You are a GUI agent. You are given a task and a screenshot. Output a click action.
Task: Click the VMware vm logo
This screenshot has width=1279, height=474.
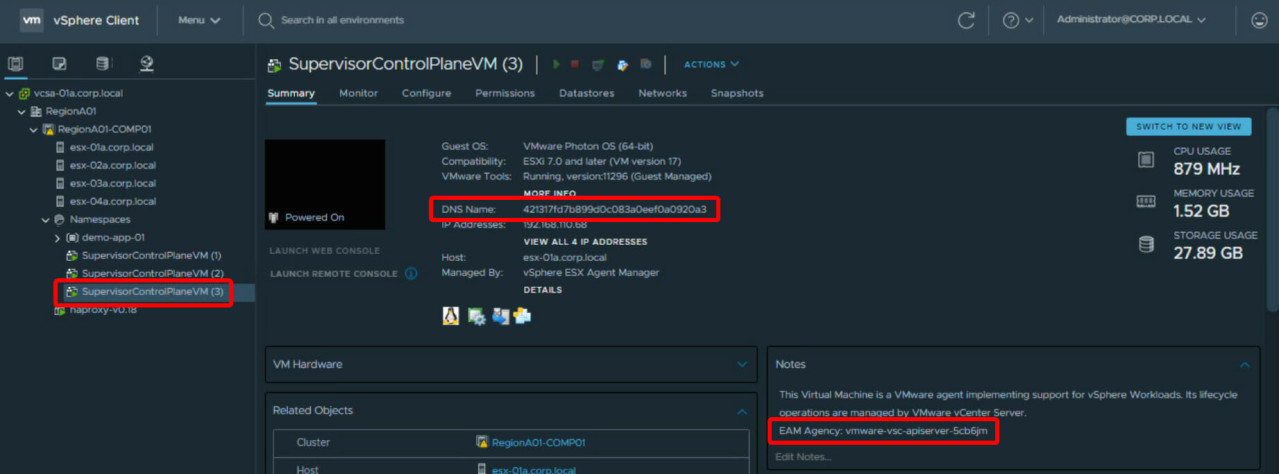pos(32,20)
